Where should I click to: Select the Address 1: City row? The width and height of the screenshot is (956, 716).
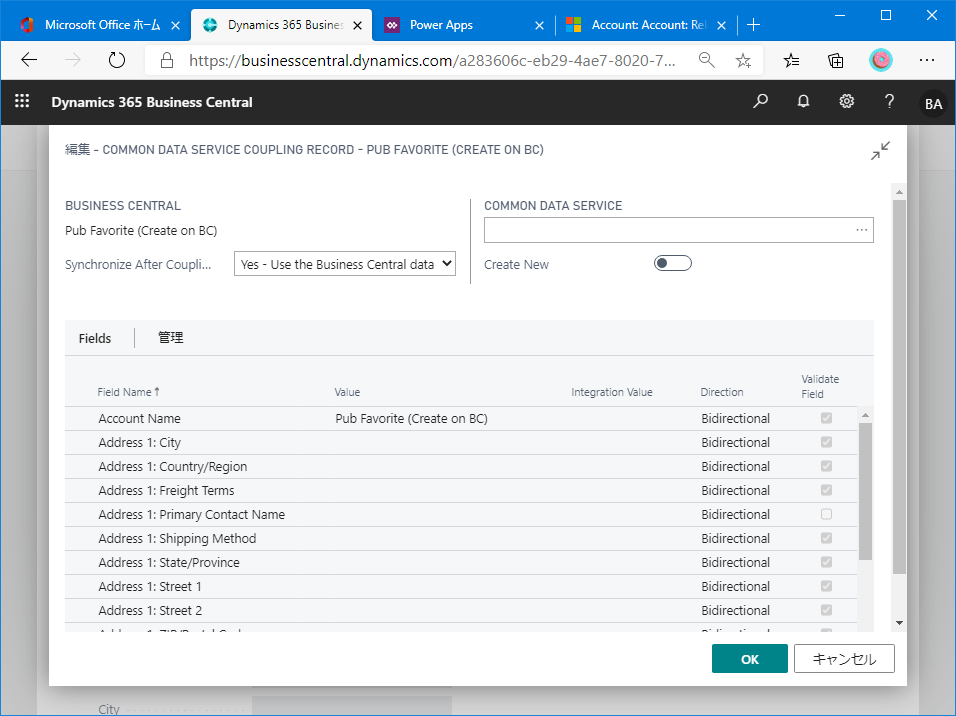click(x=461, y=442)
